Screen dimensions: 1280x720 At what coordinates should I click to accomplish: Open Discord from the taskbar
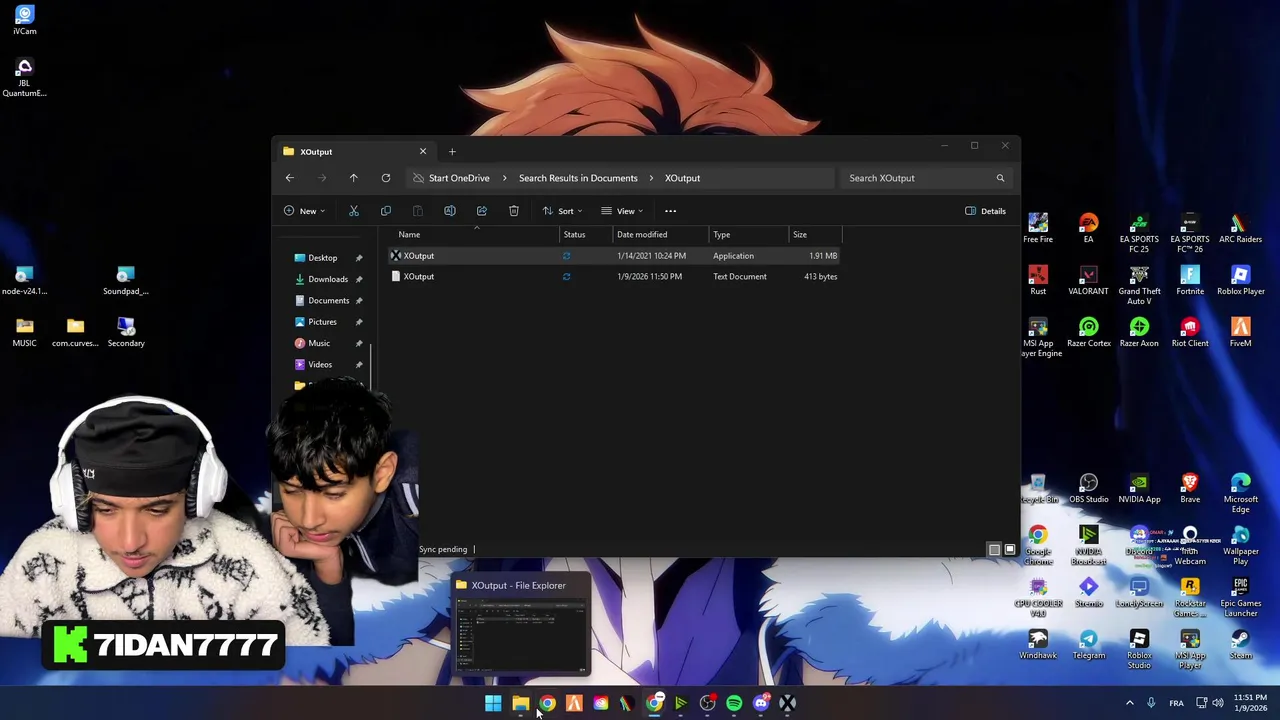click(761, 703)
